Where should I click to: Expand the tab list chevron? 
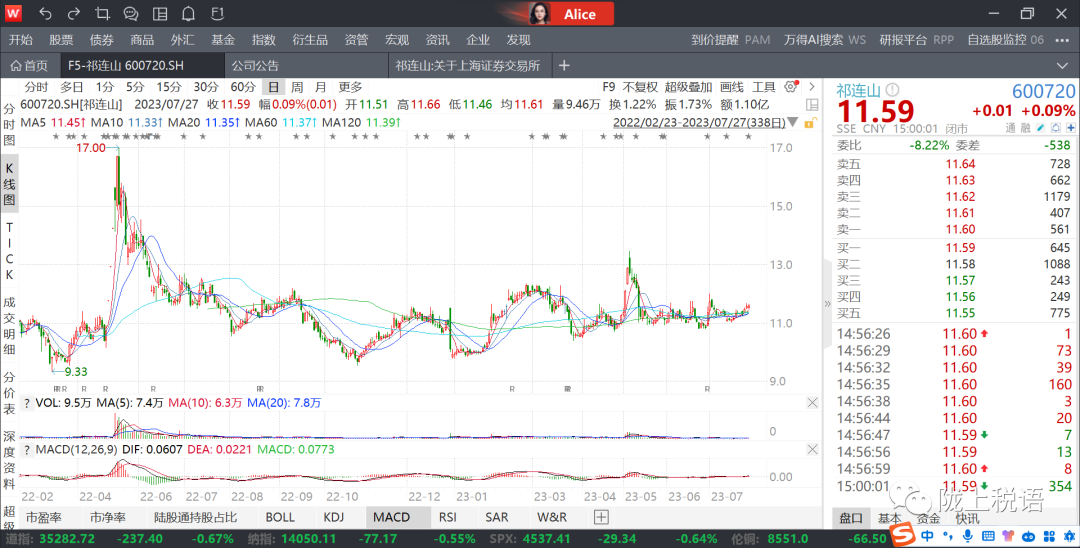(x=1061, y=65)
